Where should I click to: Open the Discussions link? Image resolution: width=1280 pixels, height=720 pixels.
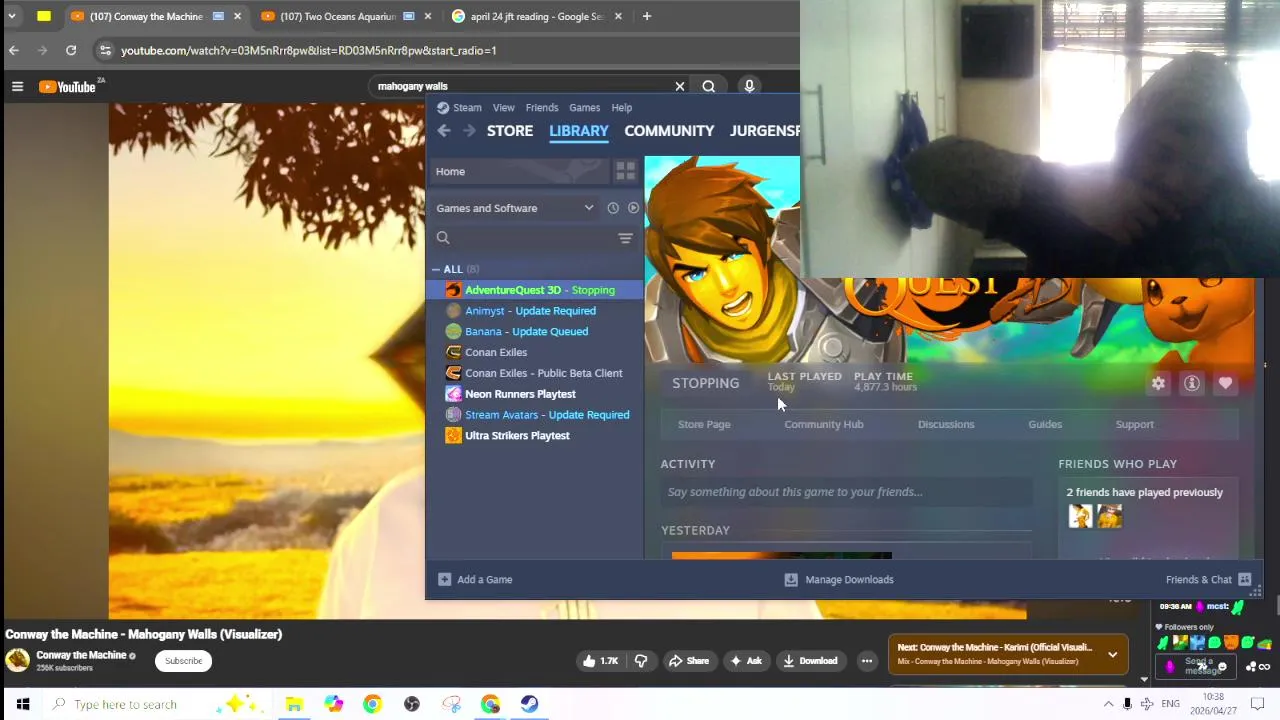coord(945,424)
